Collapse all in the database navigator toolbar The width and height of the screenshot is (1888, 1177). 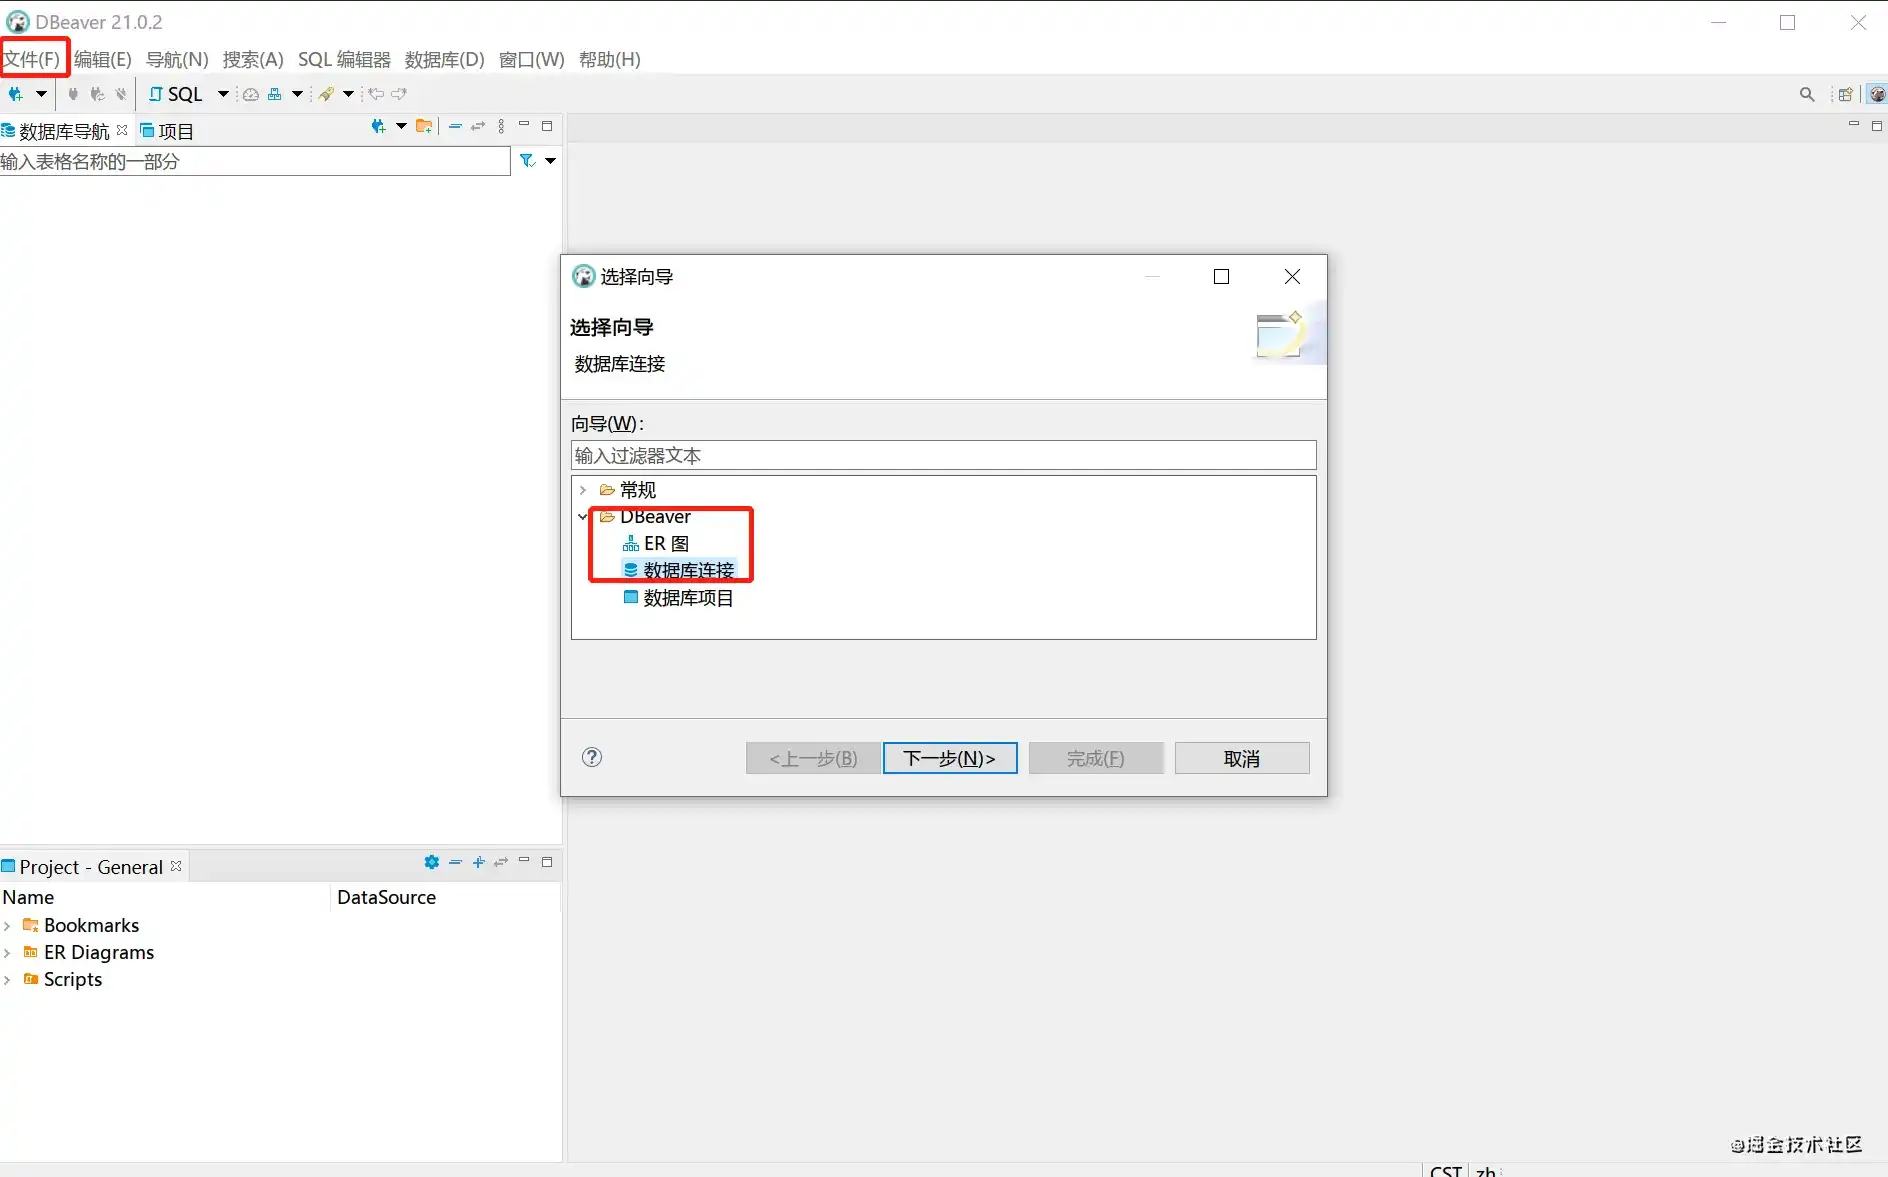[455, 127]
